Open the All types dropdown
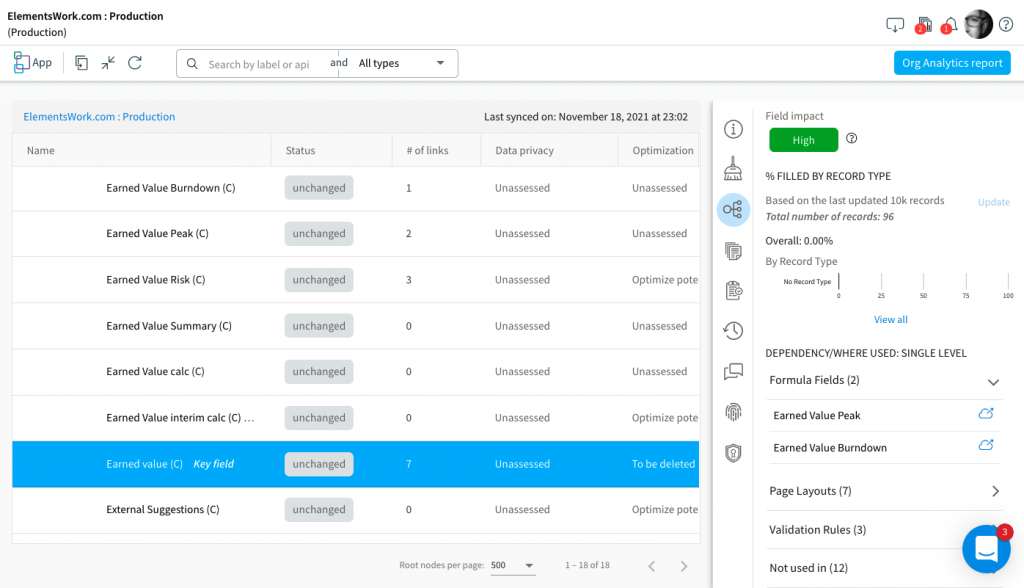Viewport: 1024px width, 588px height. (x=402, y=64)
